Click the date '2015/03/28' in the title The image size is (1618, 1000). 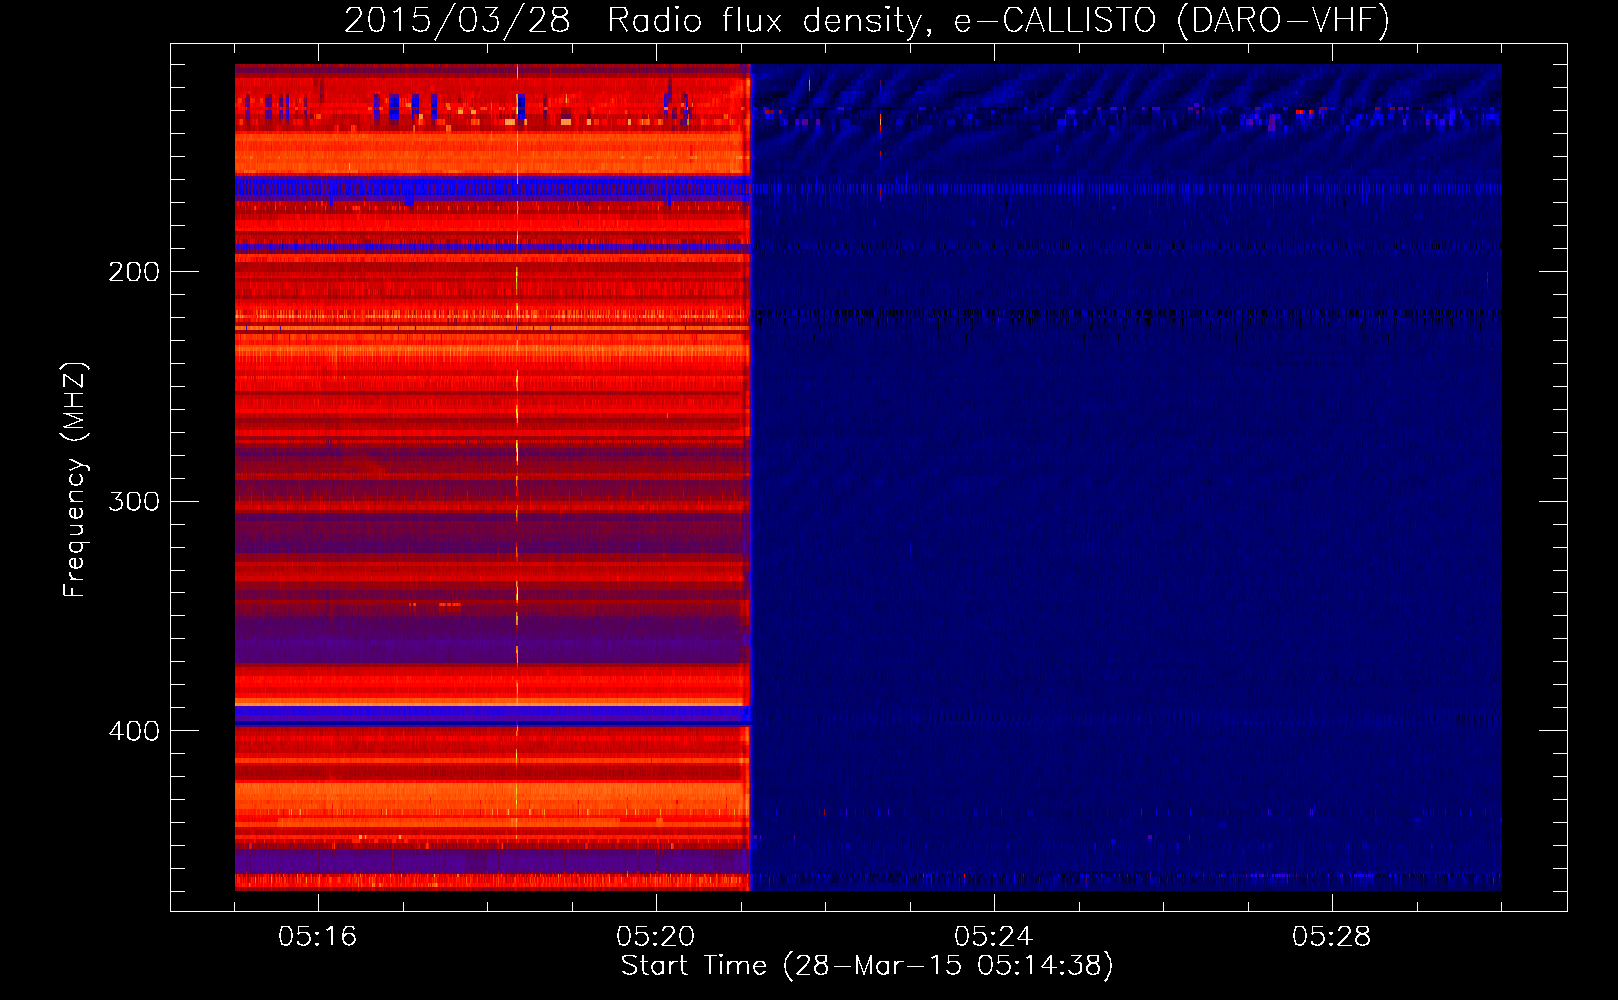coord(457,21)
